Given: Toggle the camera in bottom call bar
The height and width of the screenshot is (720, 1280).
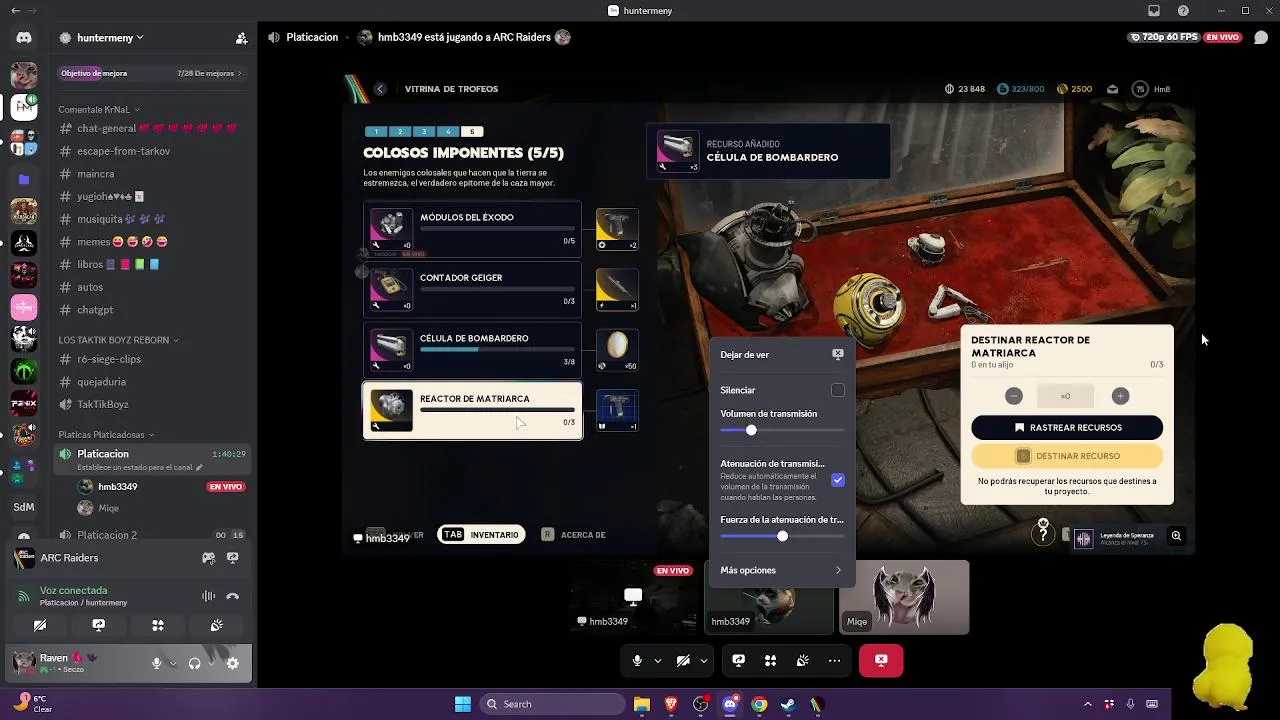Looking at the screenshot, I should (x=683, y=660).
